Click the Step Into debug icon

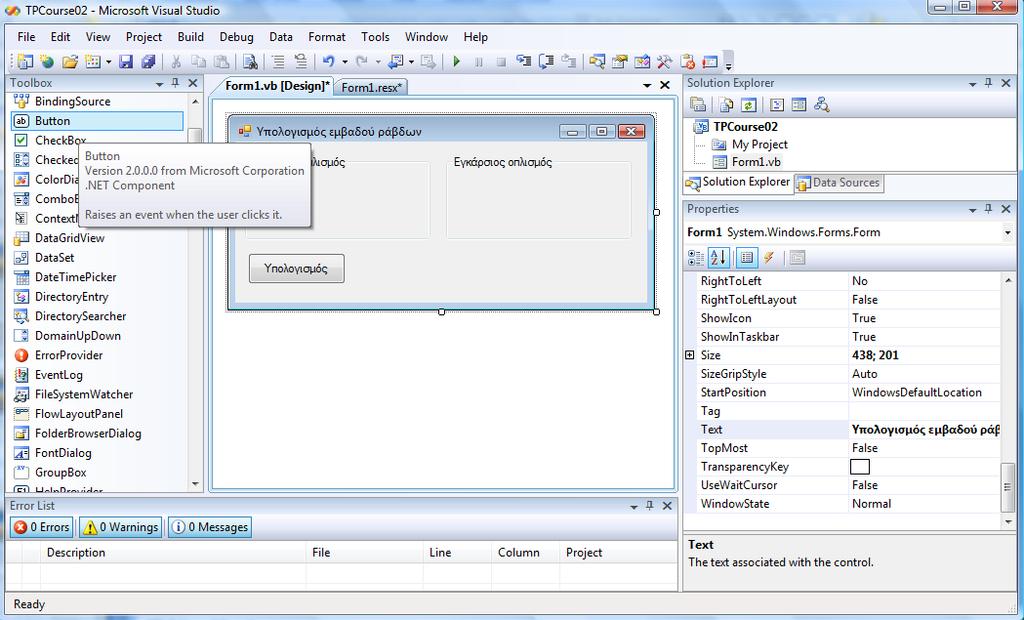[524, 61]
